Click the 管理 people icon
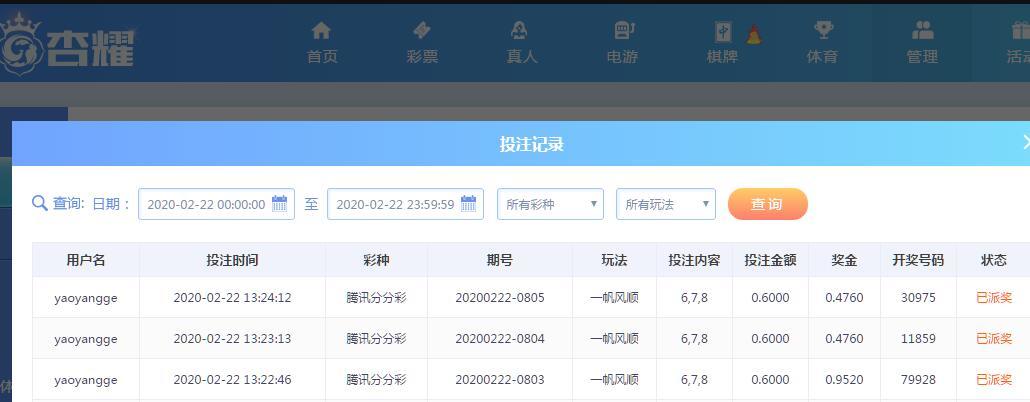 pyautogui.click(x=923, y=30)
